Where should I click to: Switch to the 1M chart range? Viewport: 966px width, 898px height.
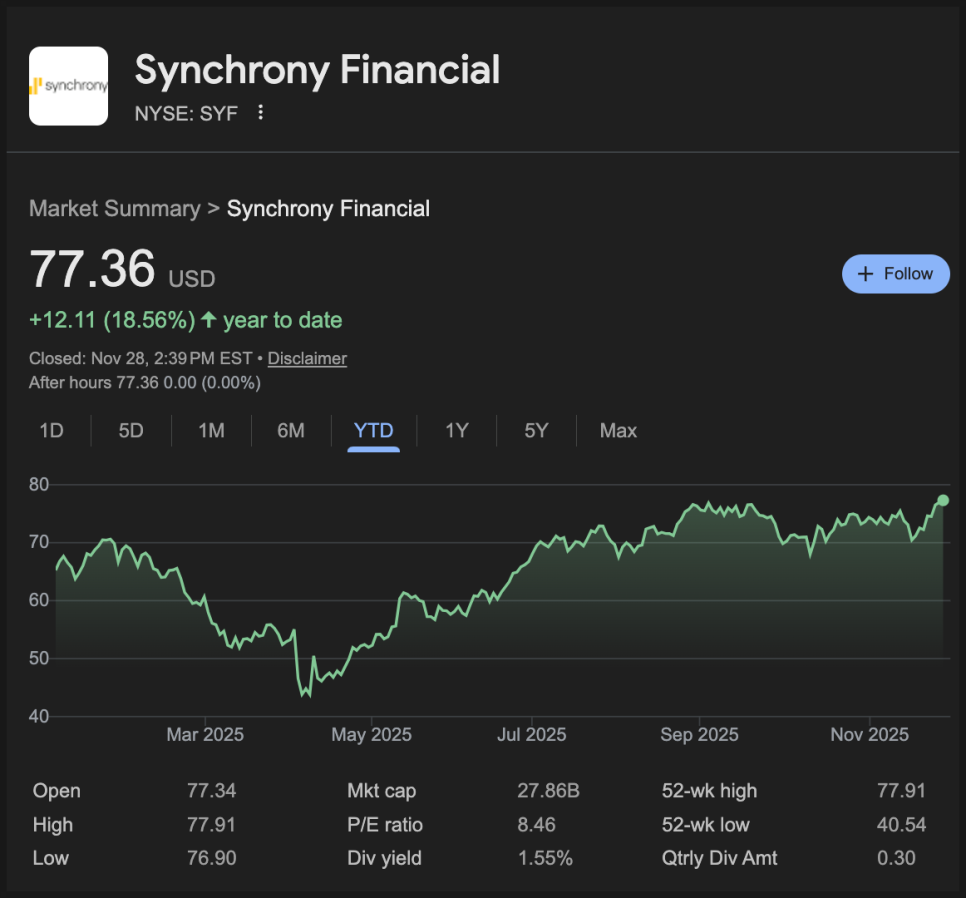coord(211,431)
